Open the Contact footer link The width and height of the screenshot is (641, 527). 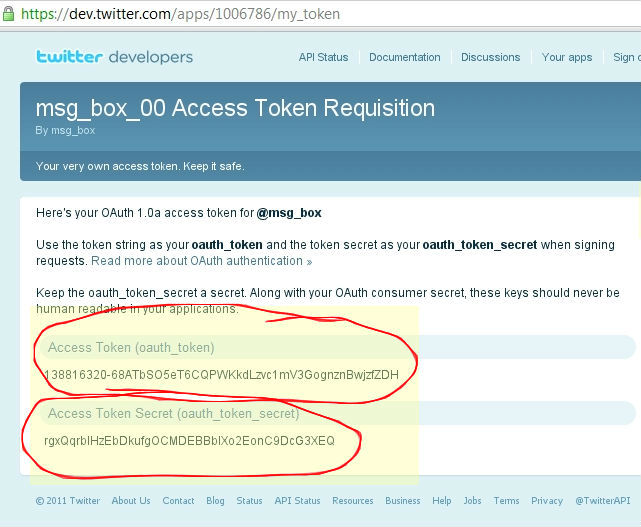178,500
